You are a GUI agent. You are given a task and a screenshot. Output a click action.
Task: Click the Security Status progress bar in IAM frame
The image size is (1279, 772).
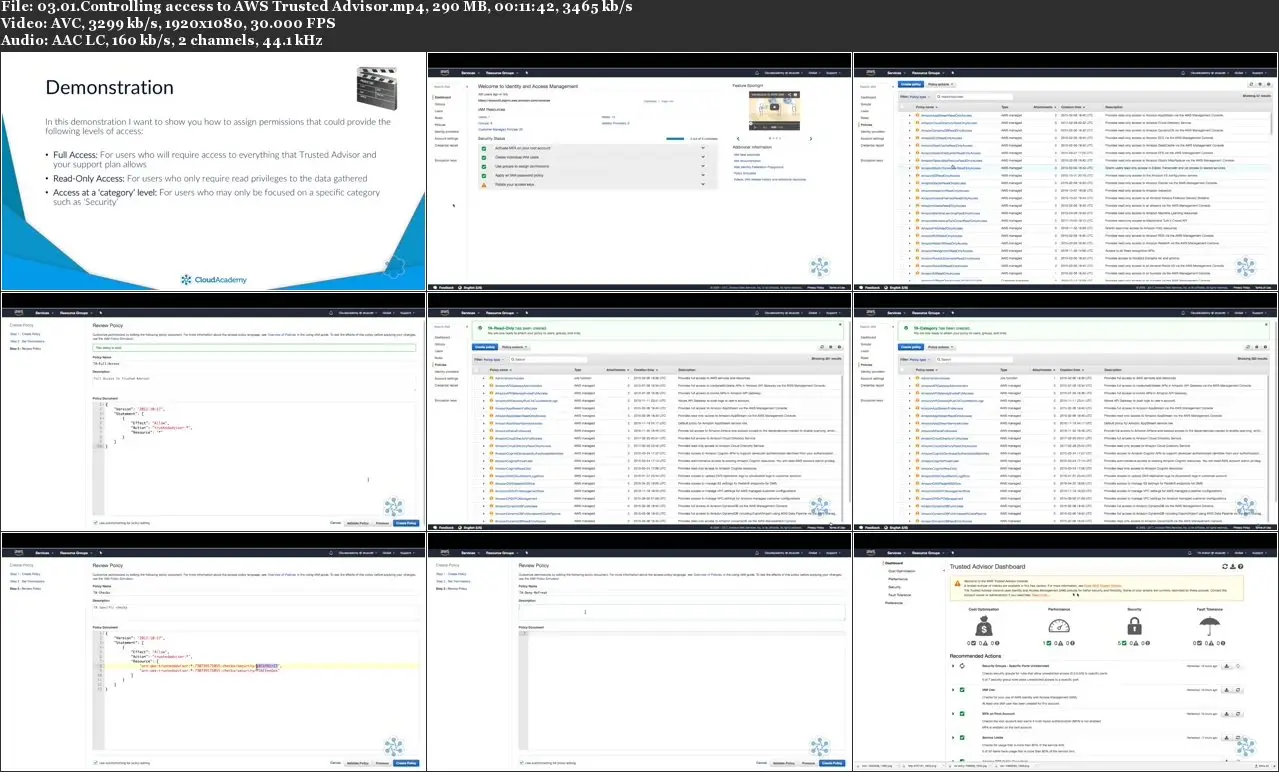tap(675, 138)
